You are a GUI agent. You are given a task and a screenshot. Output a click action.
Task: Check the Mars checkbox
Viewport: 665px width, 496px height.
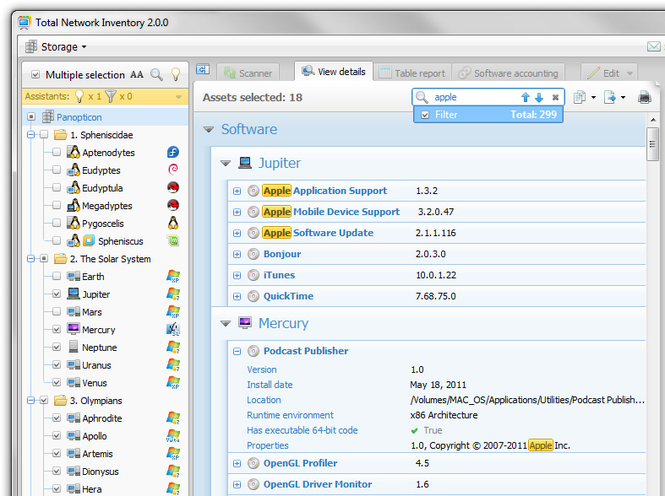[56, 312]
